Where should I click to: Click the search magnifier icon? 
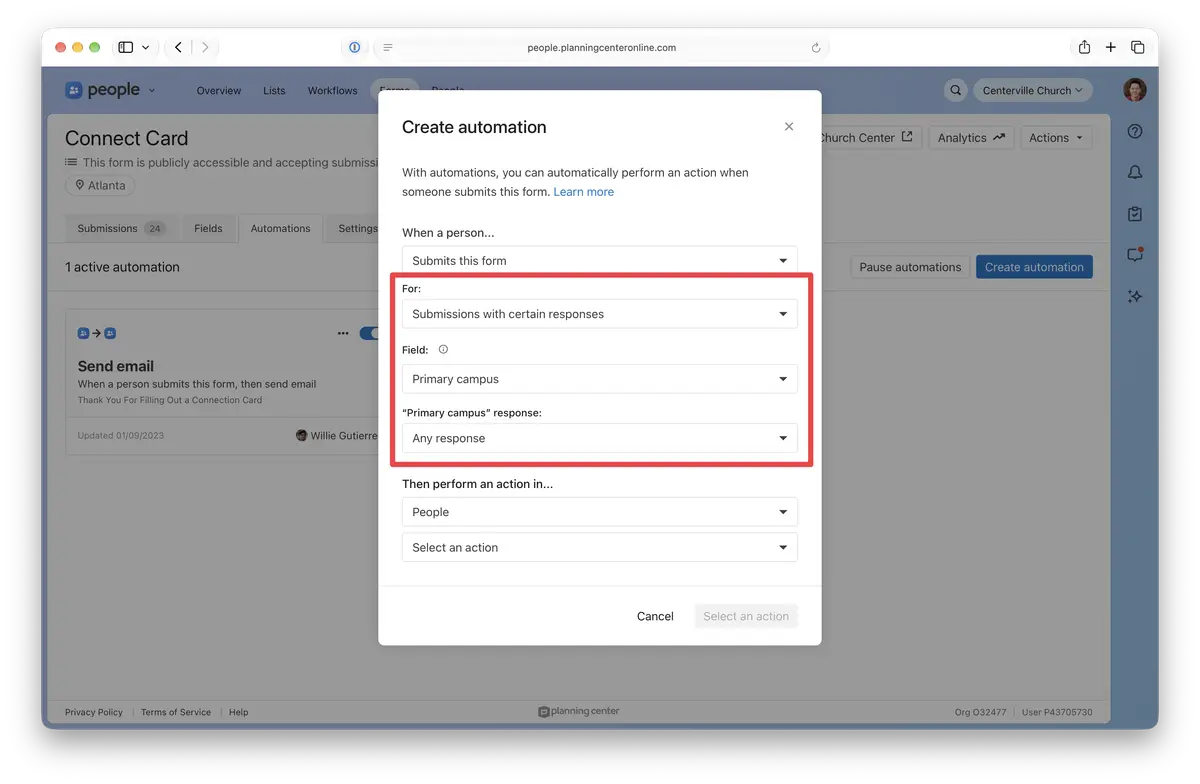[956, 90]
